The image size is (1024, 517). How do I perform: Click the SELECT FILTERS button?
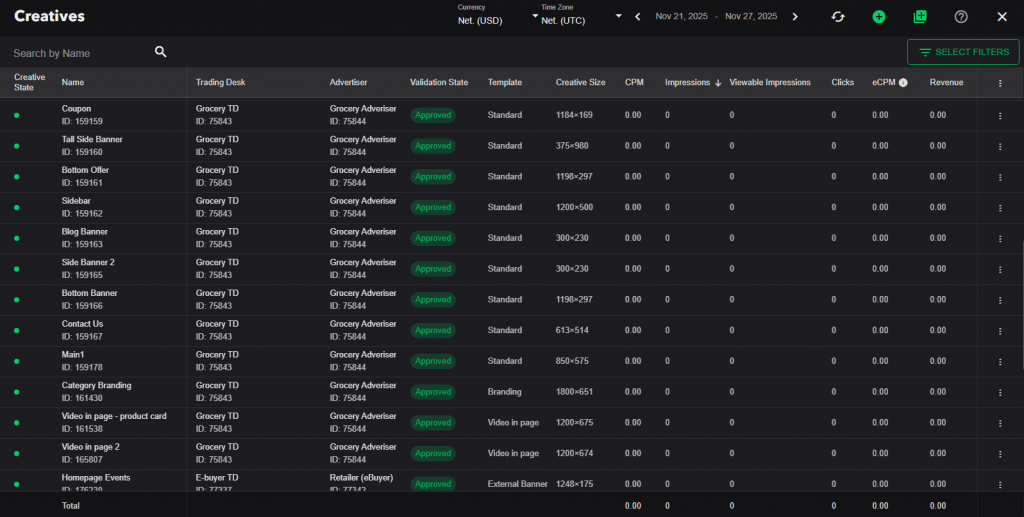[963, 52]
